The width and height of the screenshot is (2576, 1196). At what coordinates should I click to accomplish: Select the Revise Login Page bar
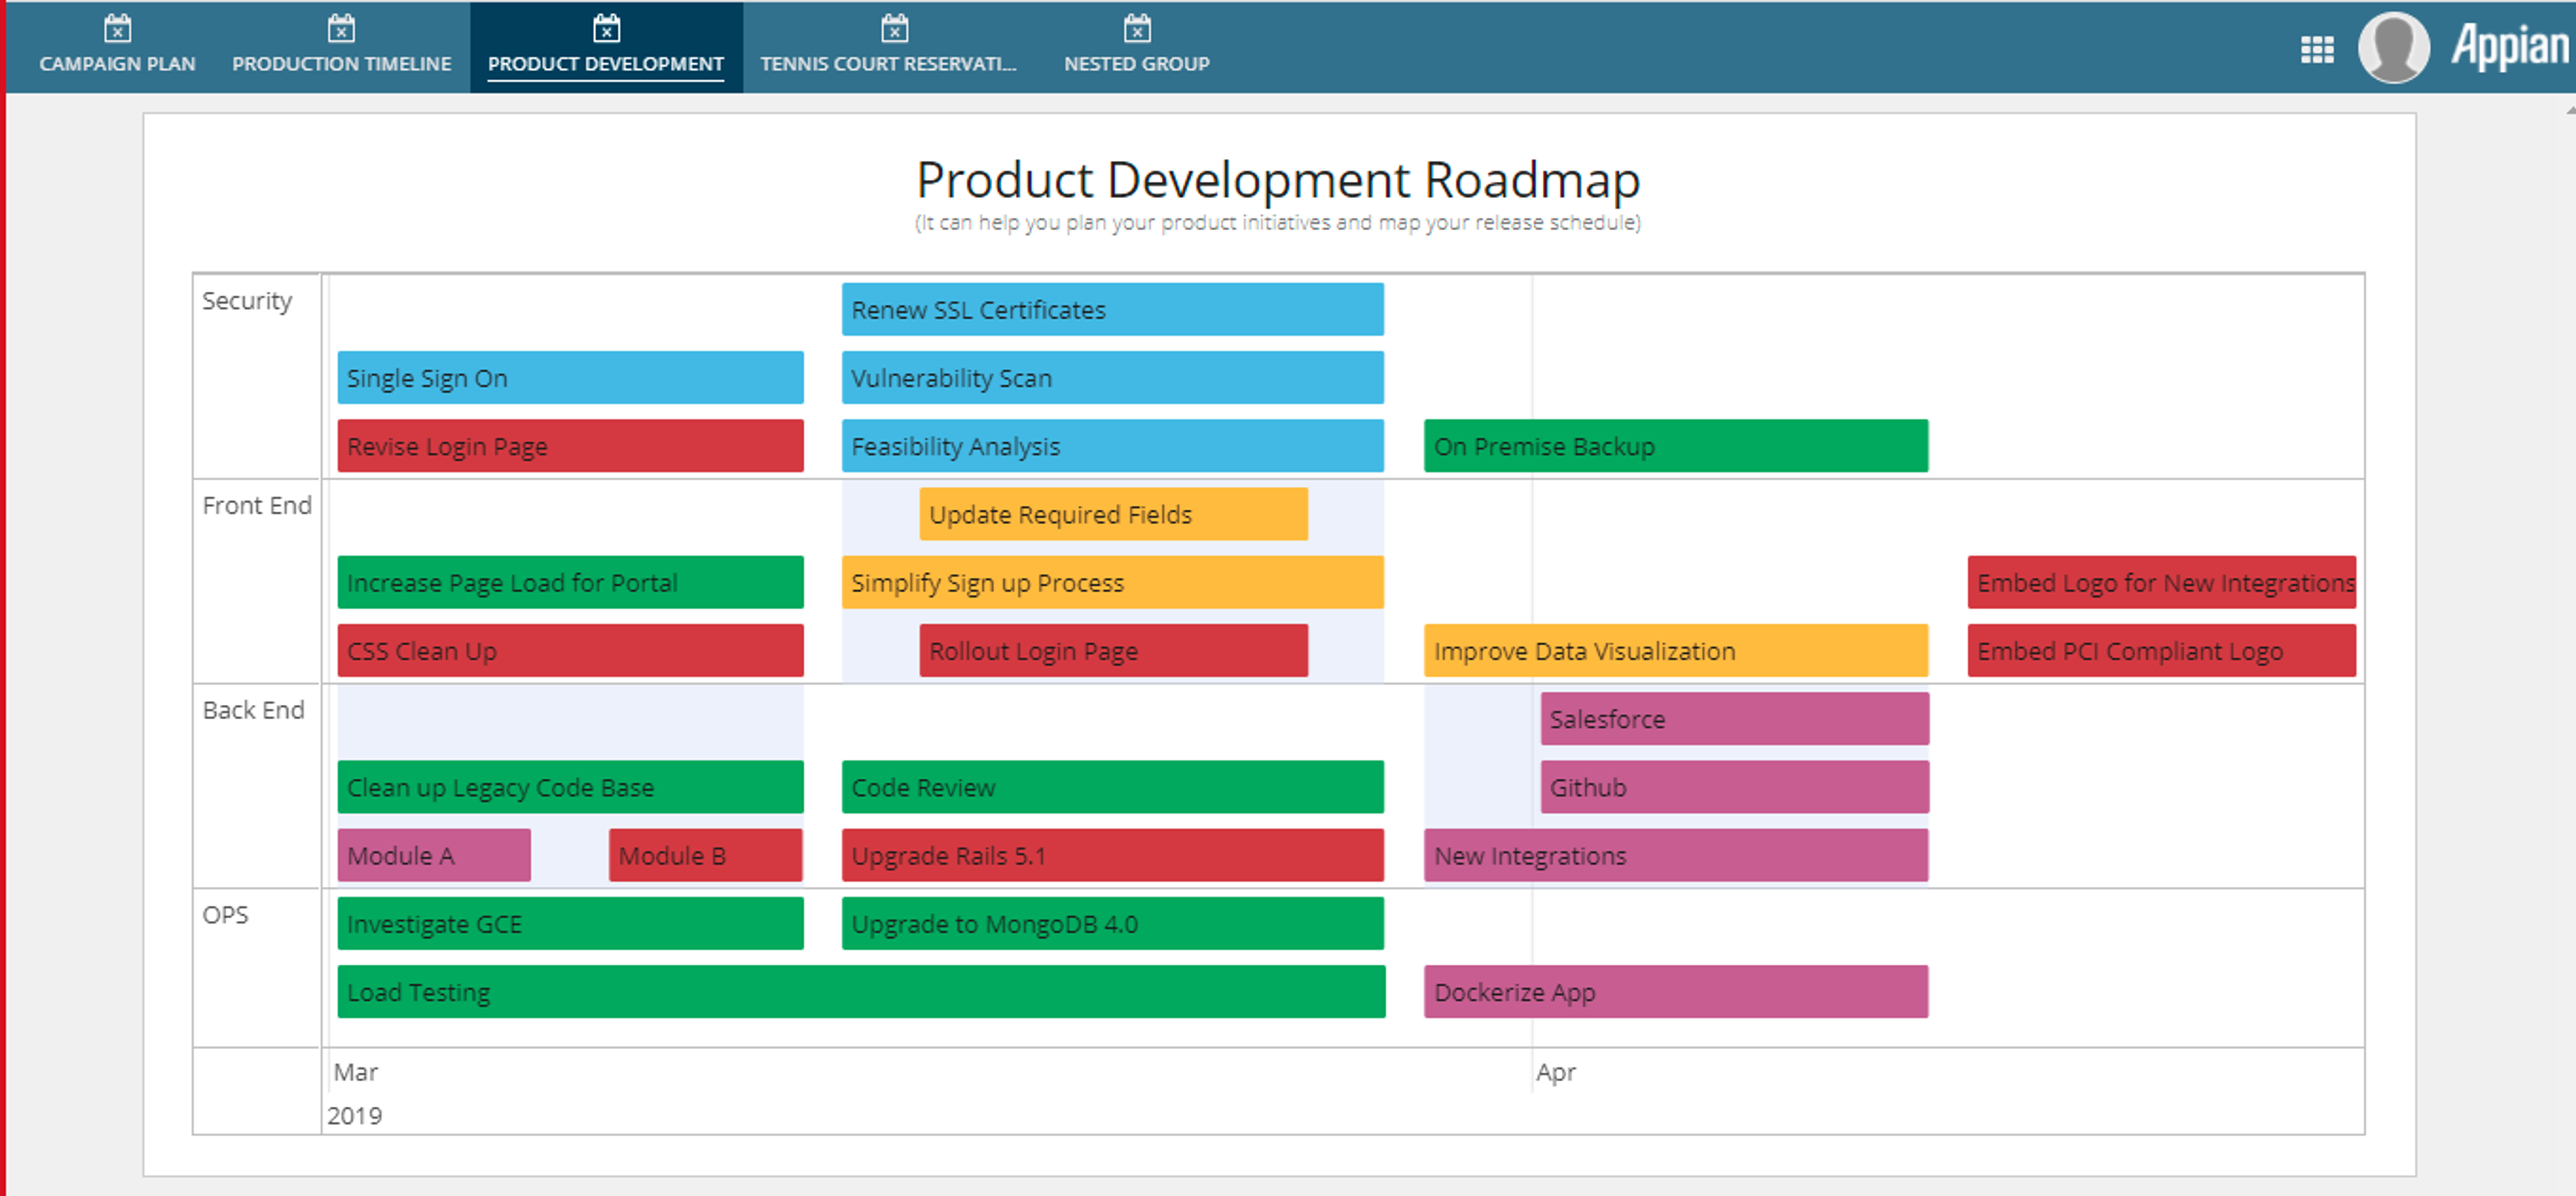570,445
